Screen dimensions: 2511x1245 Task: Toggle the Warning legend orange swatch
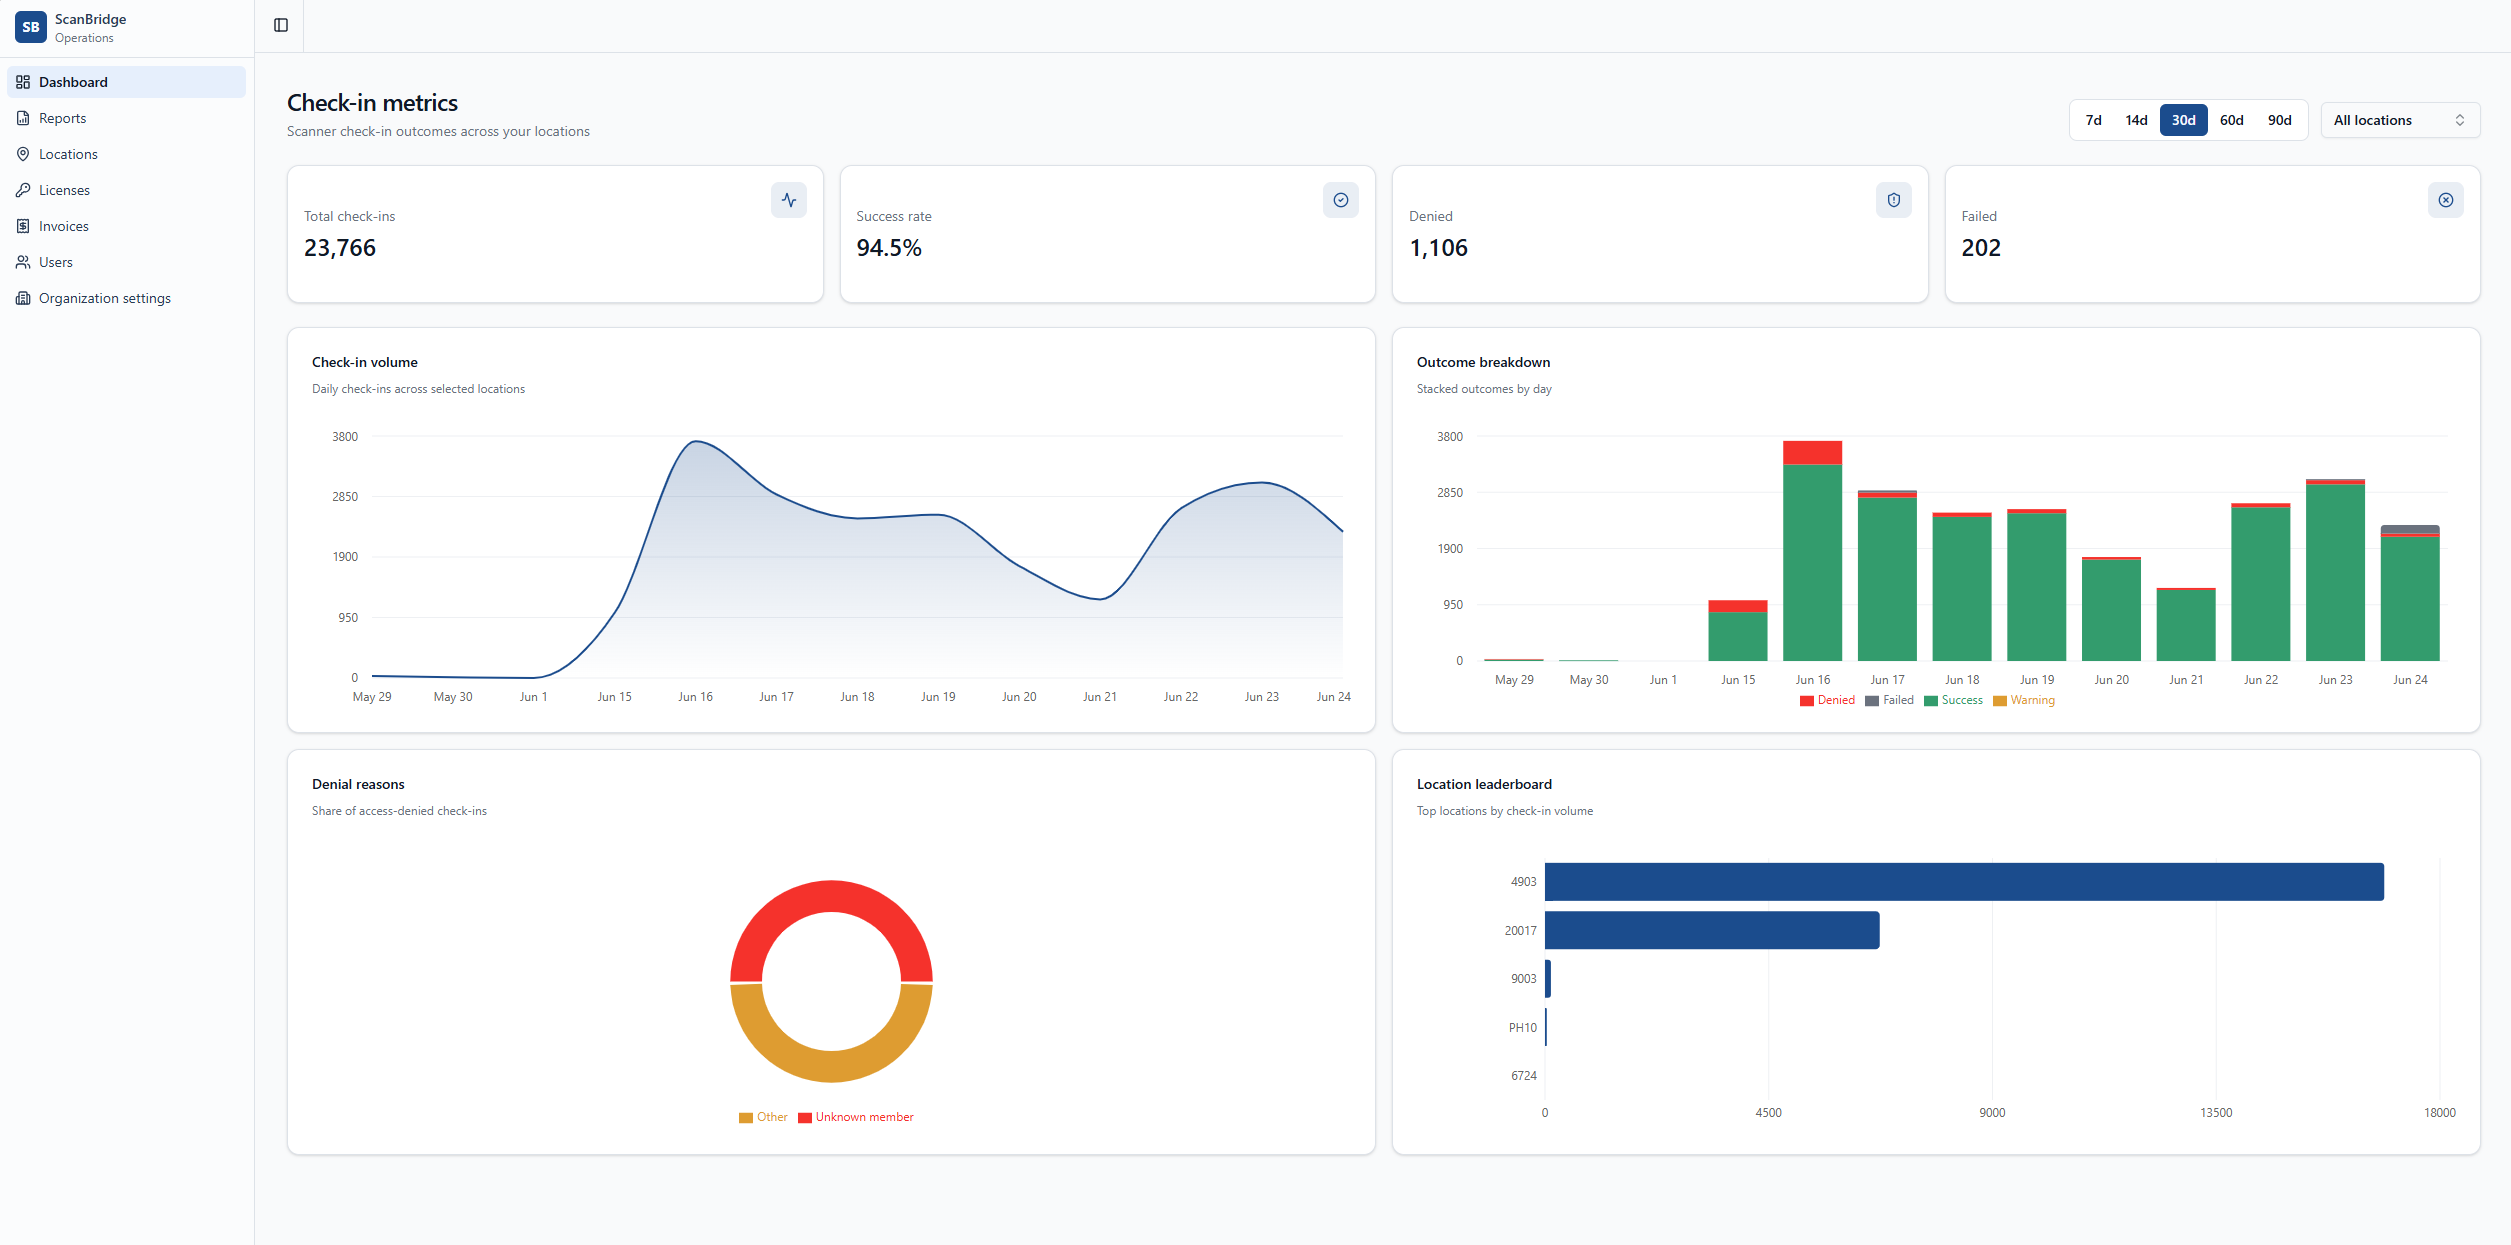coord(2000,701)
